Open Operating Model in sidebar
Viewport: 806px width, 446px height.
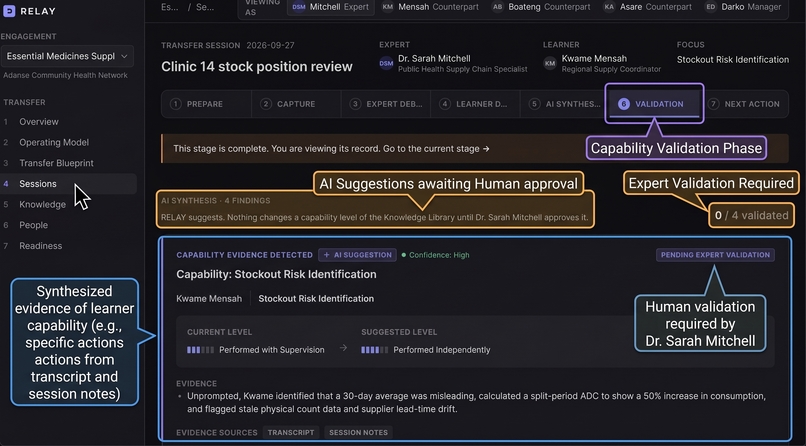(54, 142)
